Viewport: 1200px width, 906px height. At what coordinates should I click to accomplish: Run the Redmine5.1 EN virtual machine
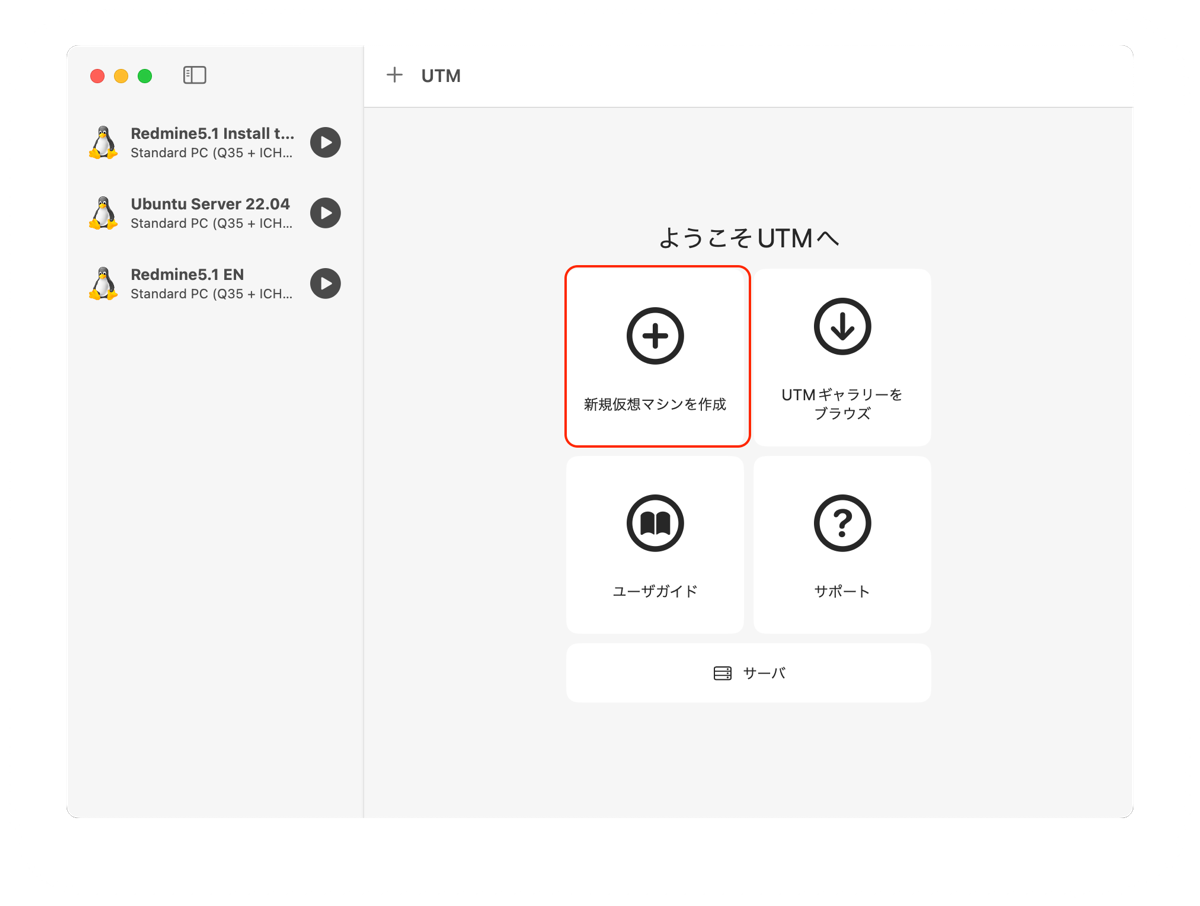click(325, 284)
